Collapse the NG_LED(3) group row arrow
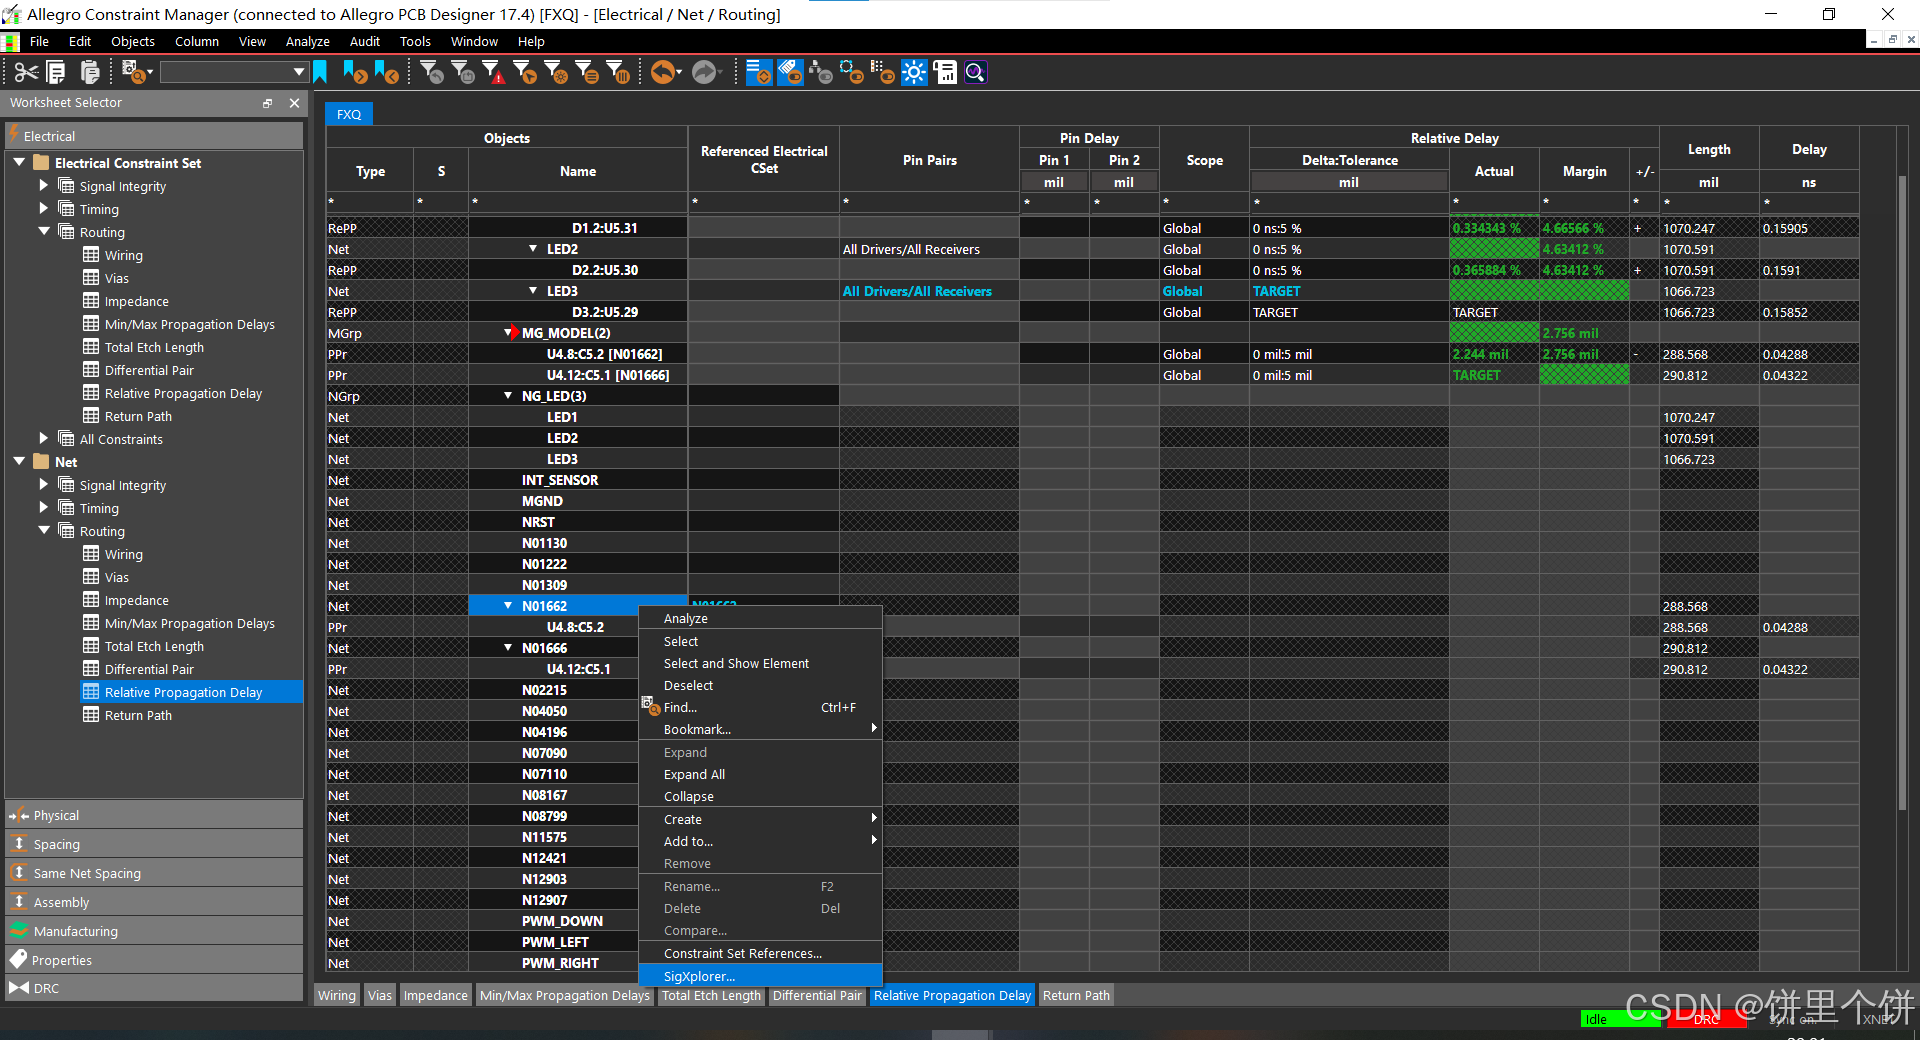The width and height of the screenshot is (1920, 1040). pos(508,395)
